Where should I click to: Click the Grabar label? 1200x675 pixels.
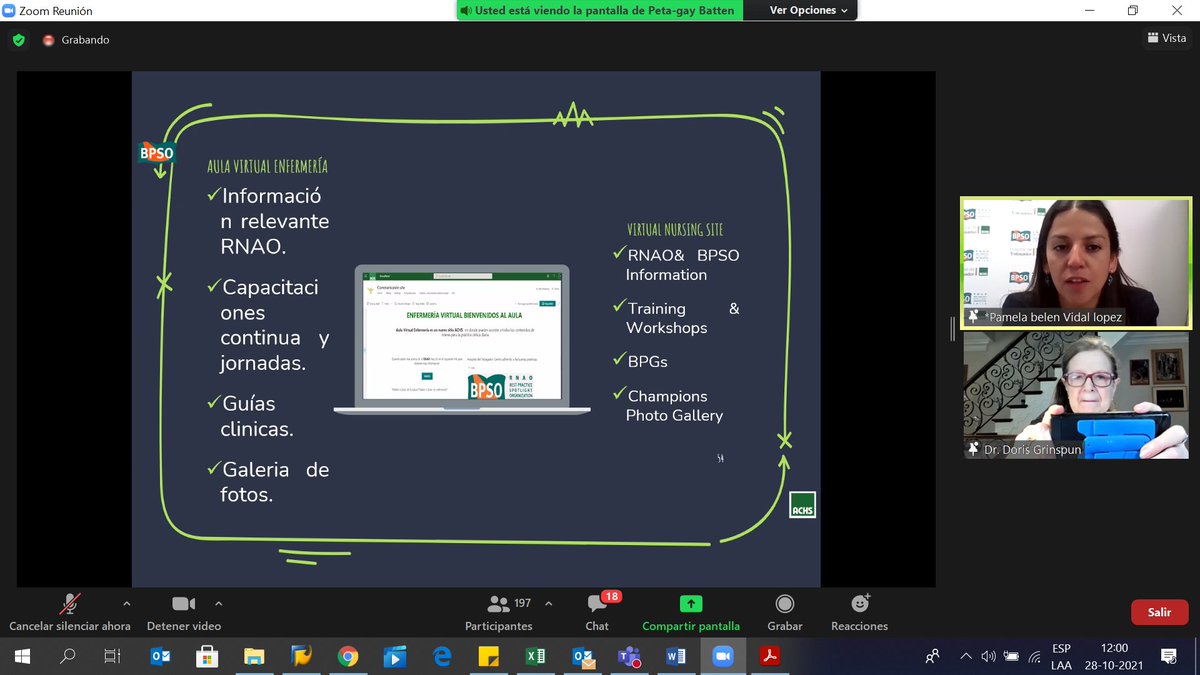click(785, 626)
